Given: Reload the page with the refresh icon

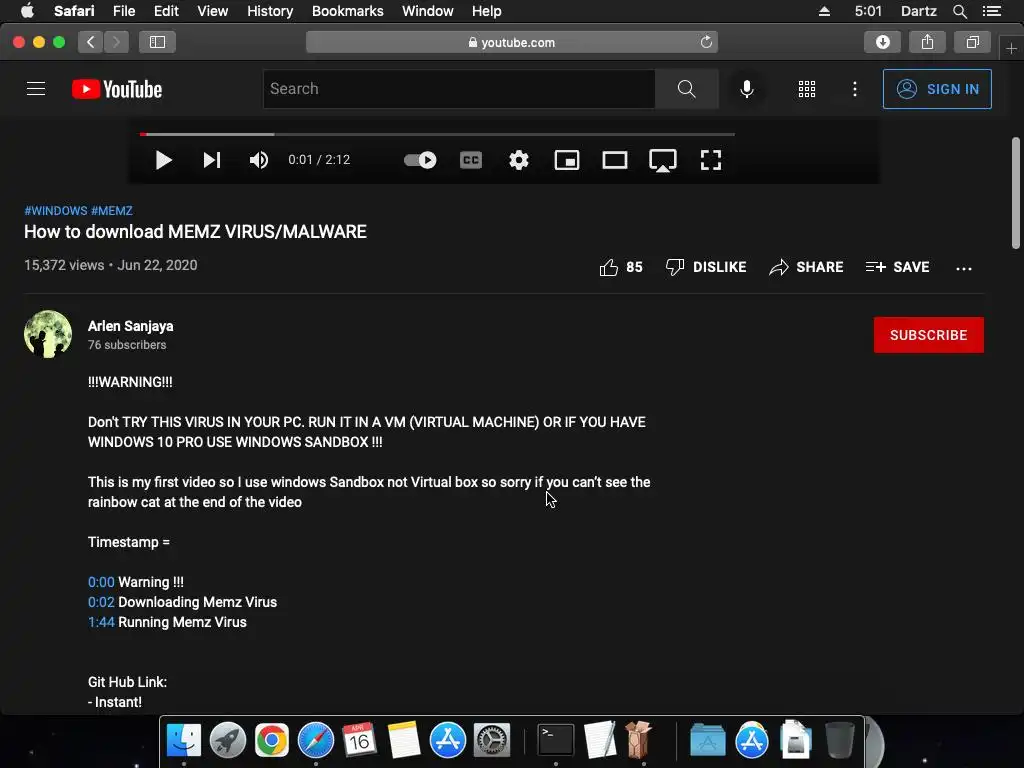Looking at the screenshot, I should click(x=706, y=42).
